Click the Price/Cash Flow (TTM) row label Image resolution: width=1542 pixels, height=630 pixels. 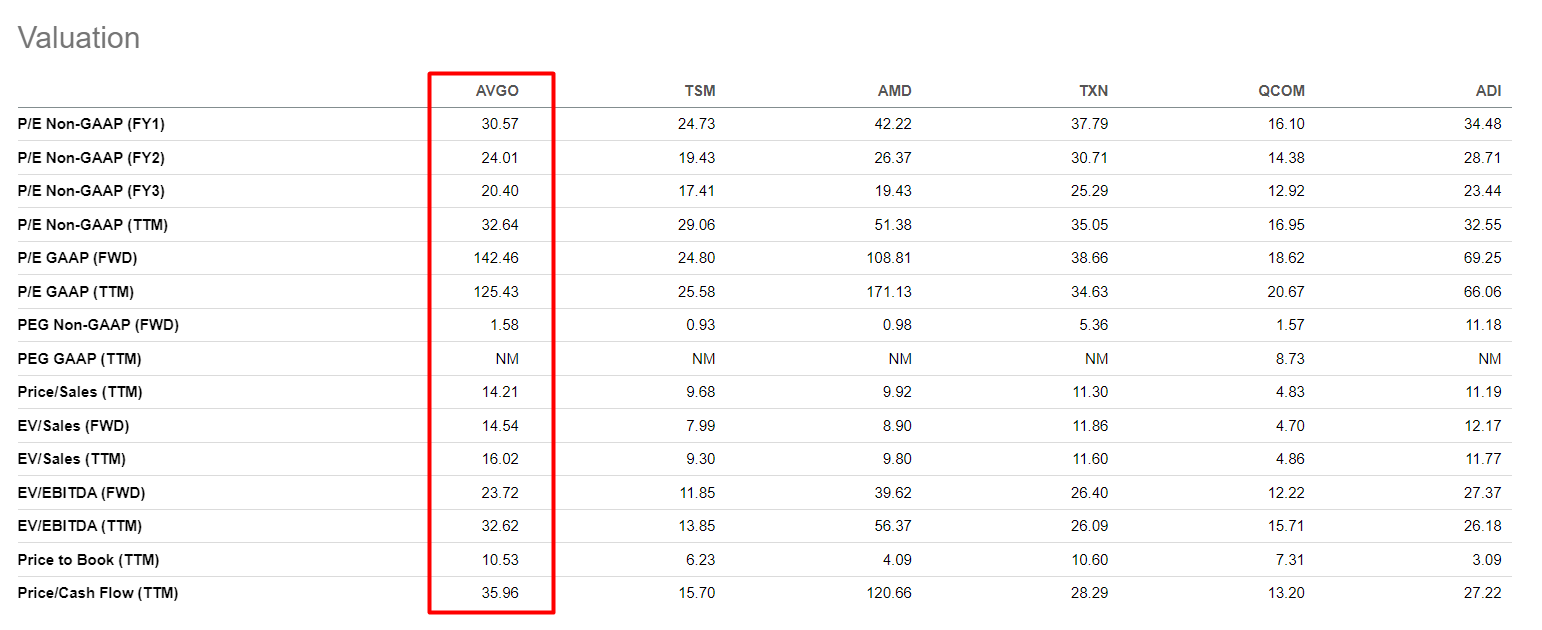[x=98, y=593]
